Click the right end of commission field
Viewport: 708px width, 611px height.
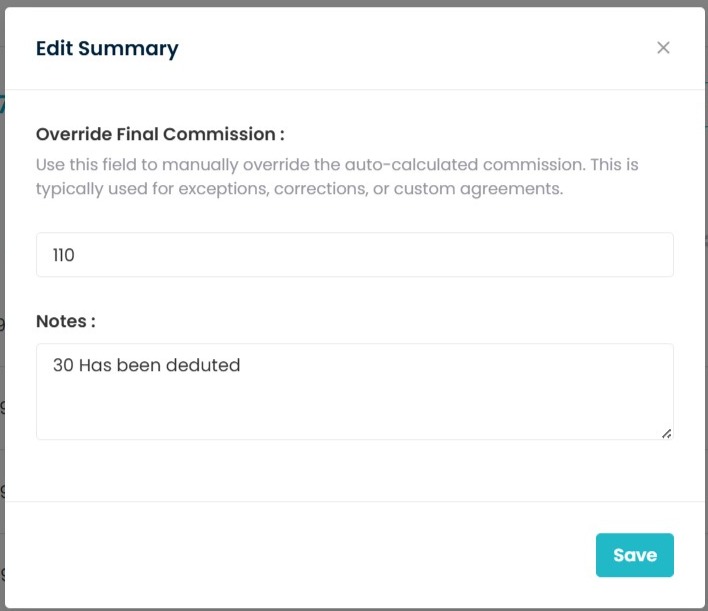pyautogui.click(x=640, y=255)
